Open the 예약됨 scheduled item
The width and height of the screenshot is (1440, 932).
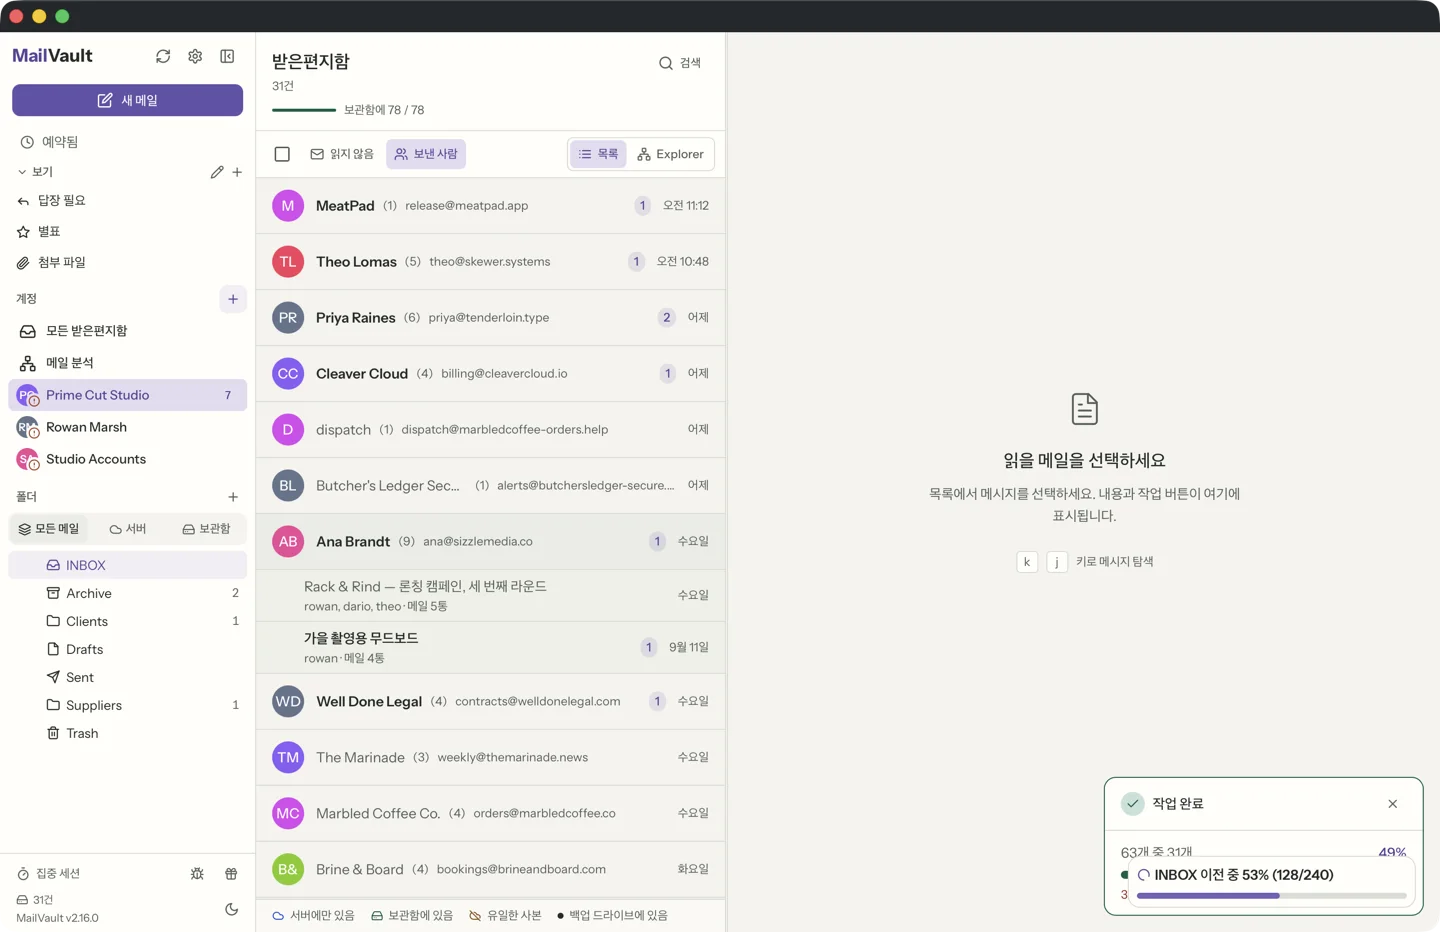[128, 142]
